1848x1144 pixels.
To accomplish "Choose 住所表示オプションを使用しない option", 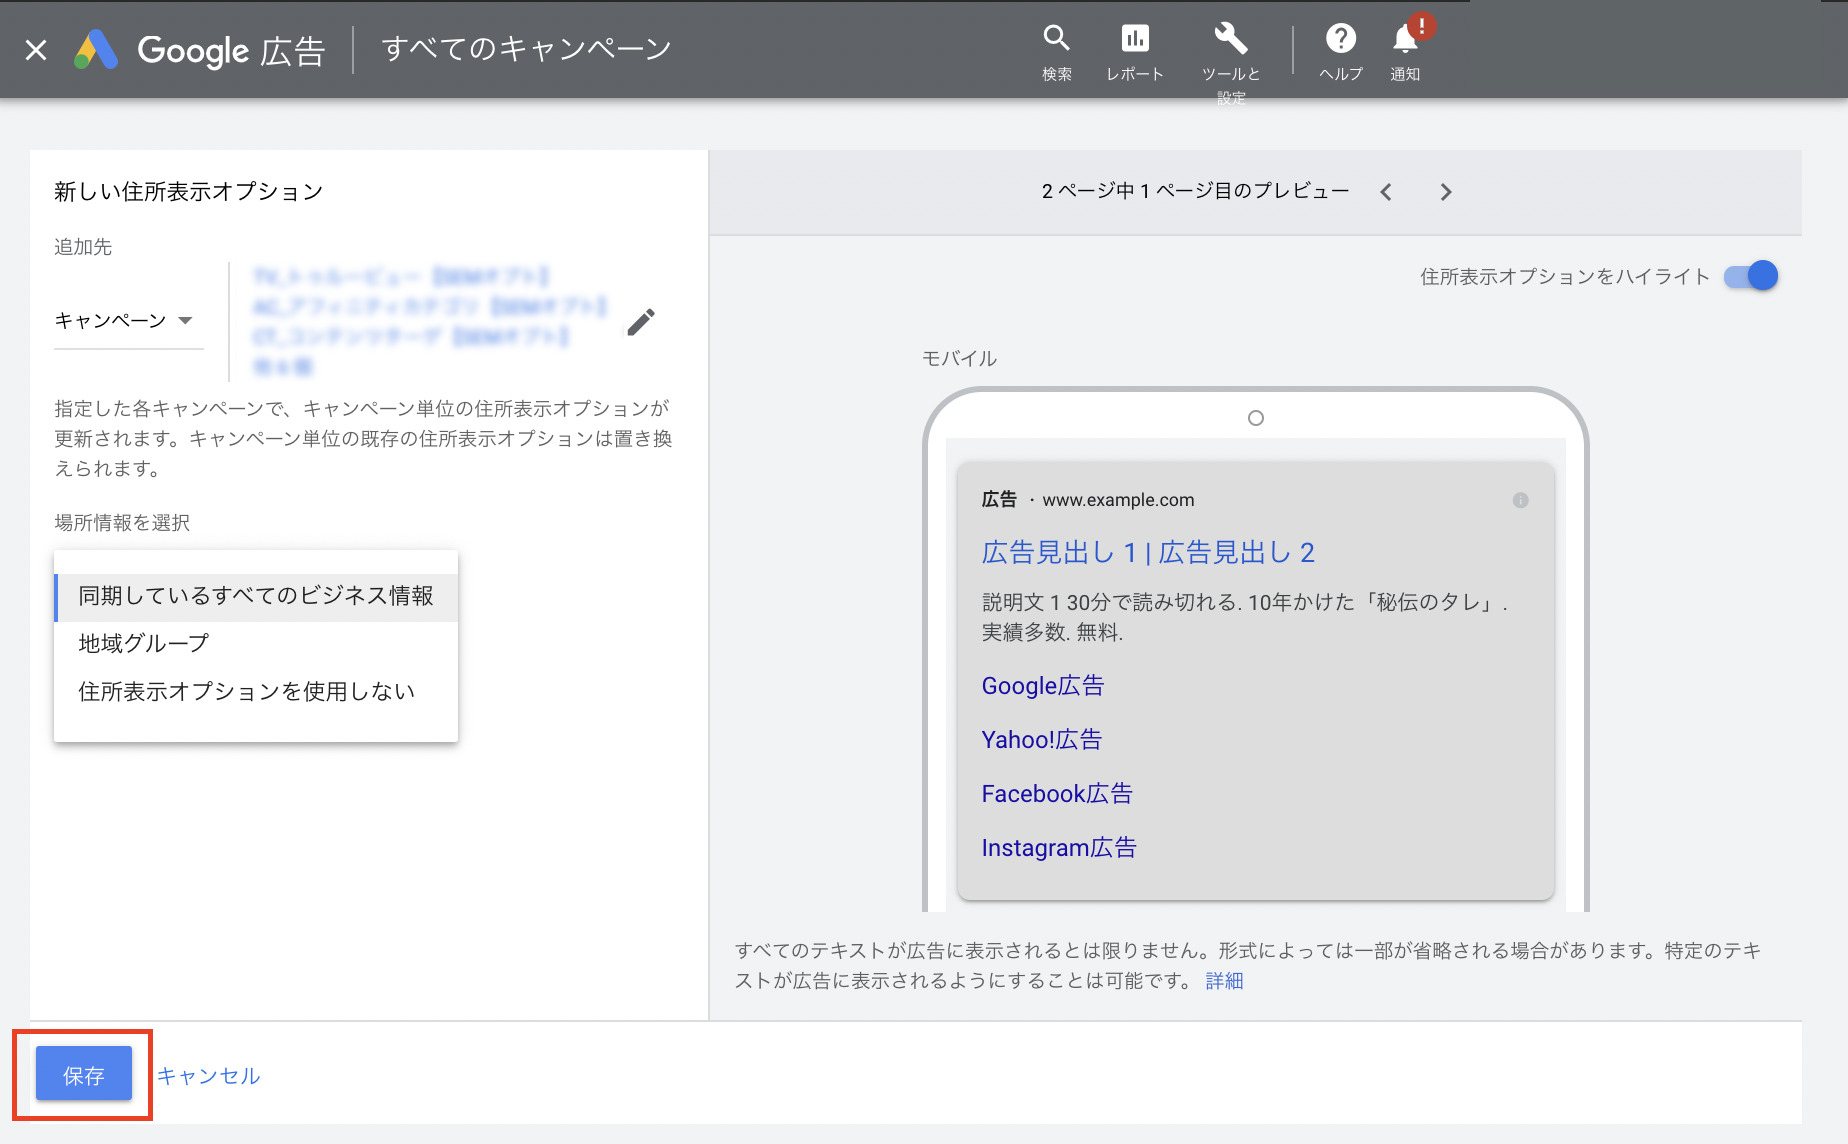I will click(x=246, y=690).
